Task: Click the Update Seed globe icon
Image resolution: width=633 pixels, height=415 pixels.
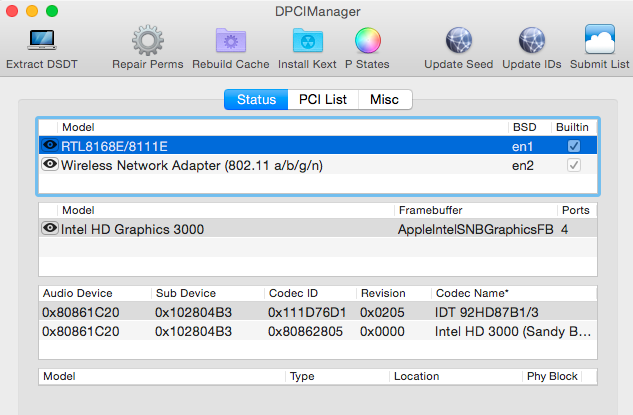Action: click(458, 41)
